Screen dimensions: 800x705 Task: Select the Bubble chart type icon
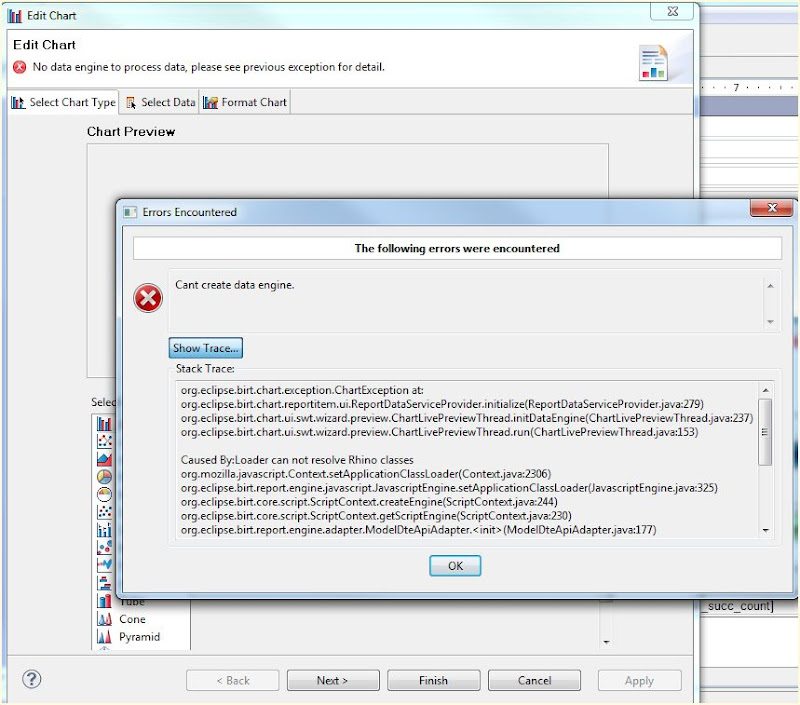point(104,547)
